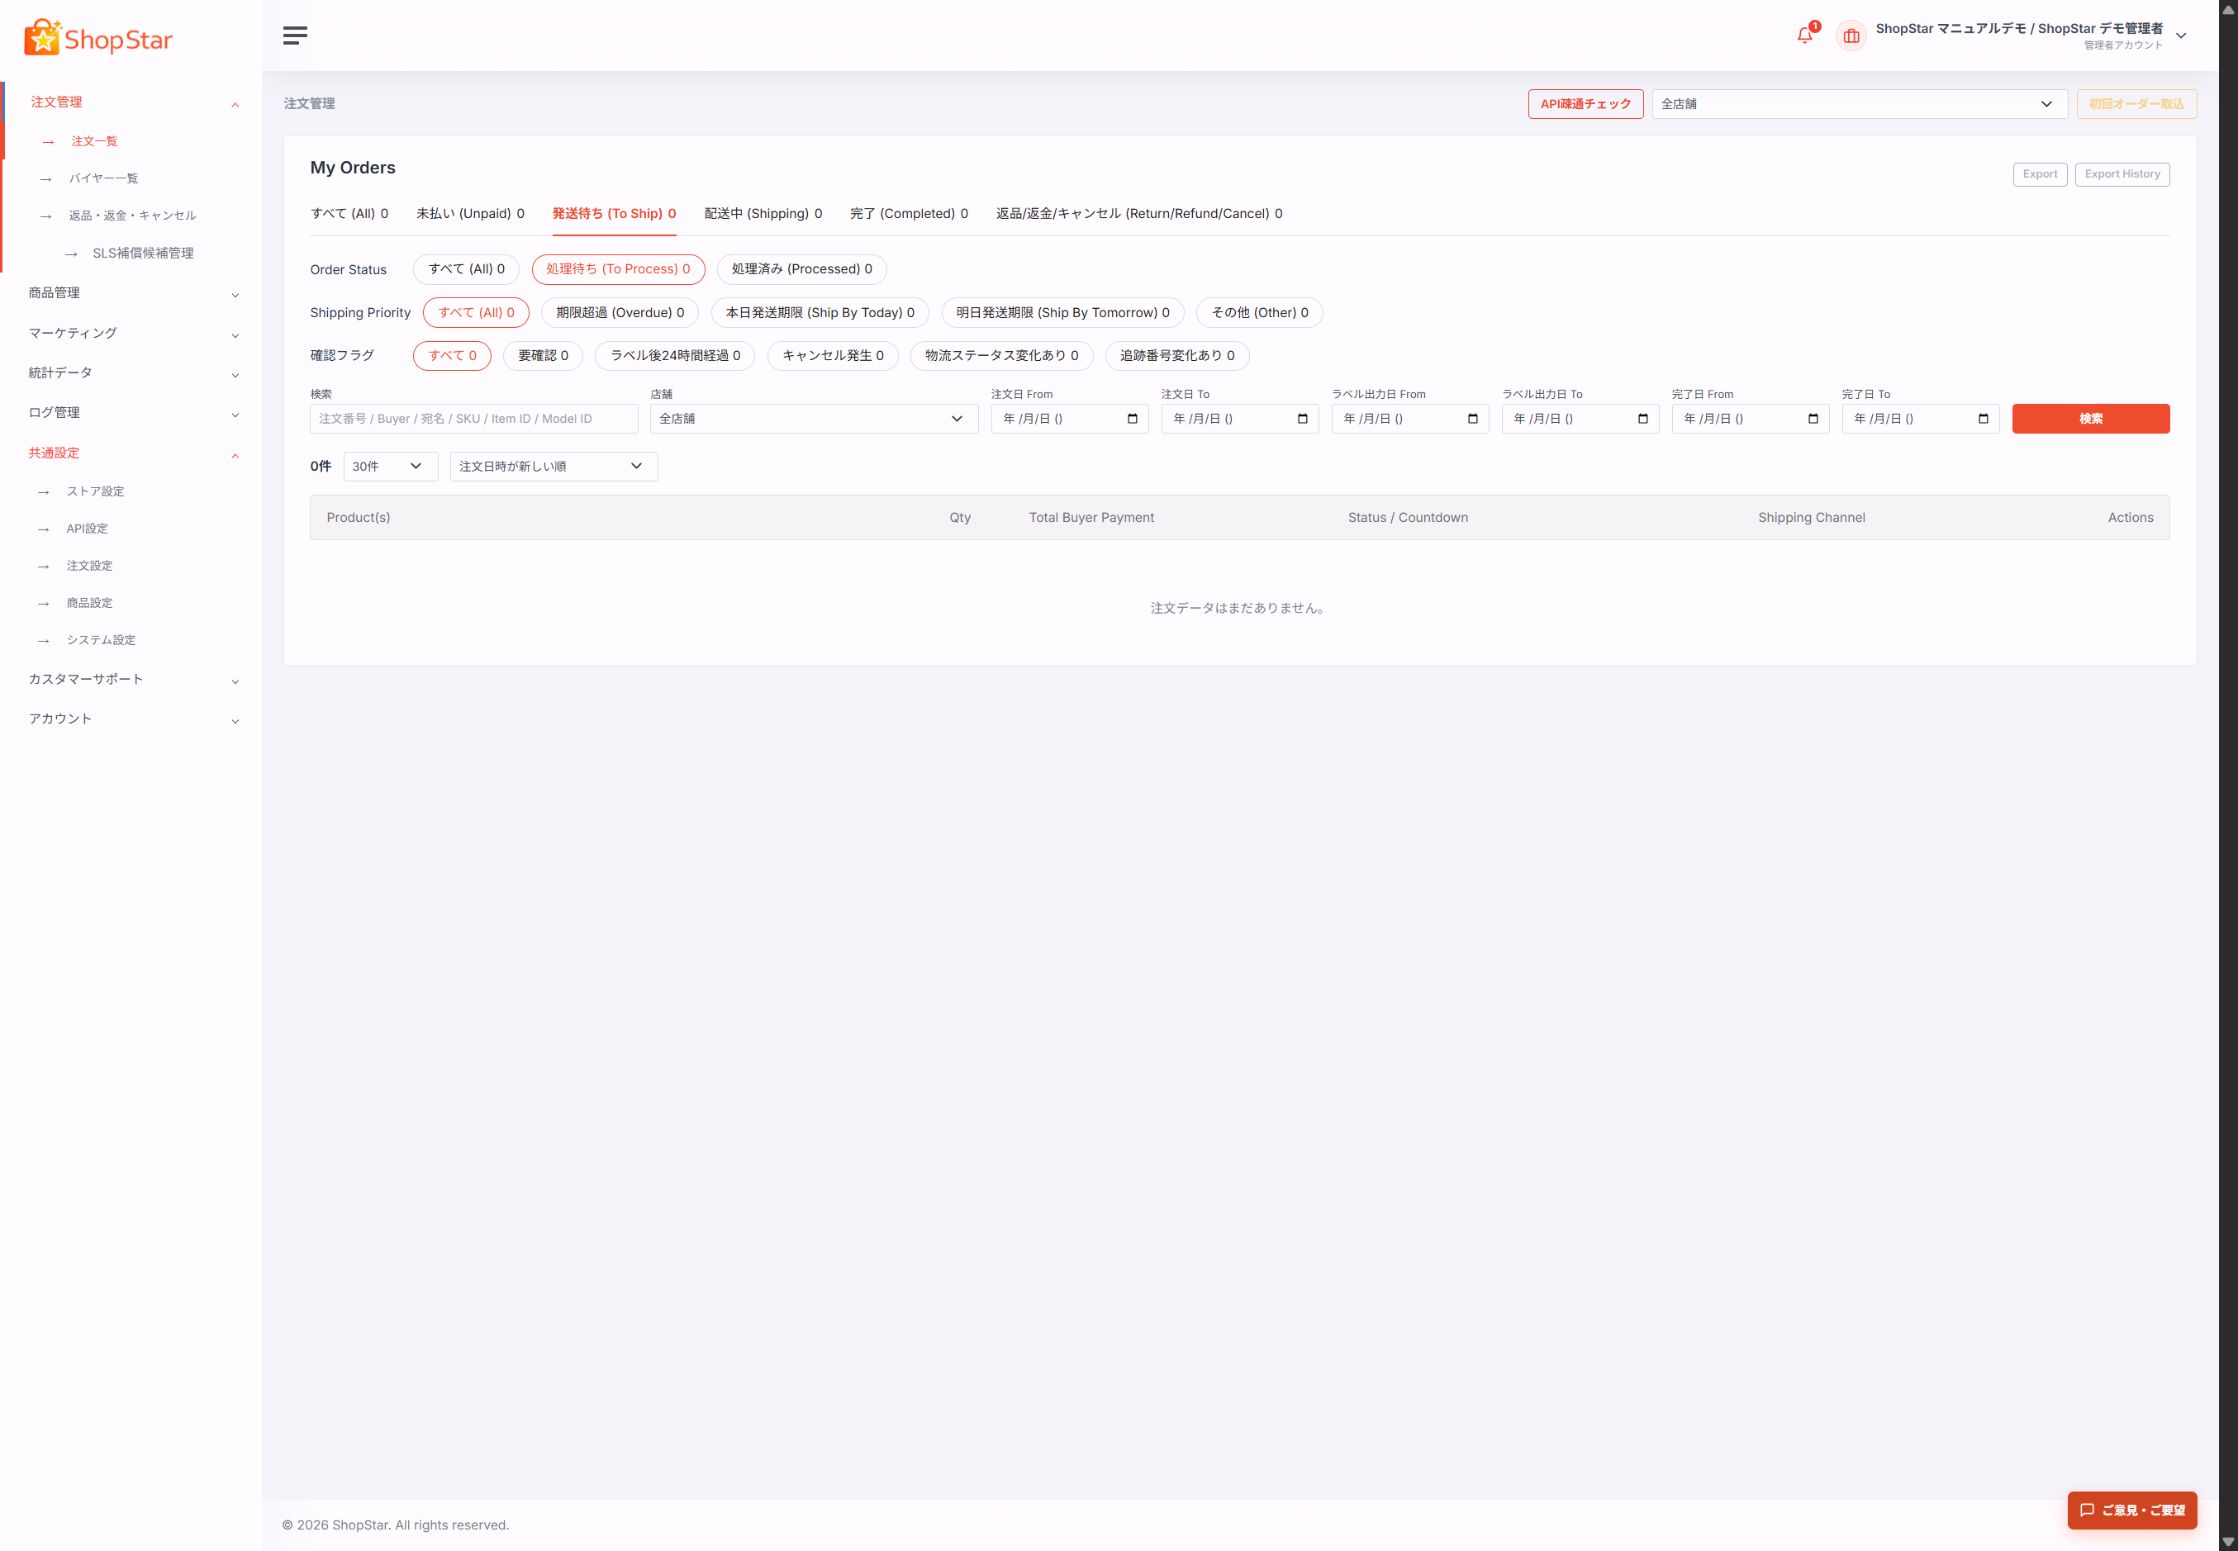Click the store briefcase avatar icon
This screenshot has width=2238, height=1551.
tap(1851, 36)
